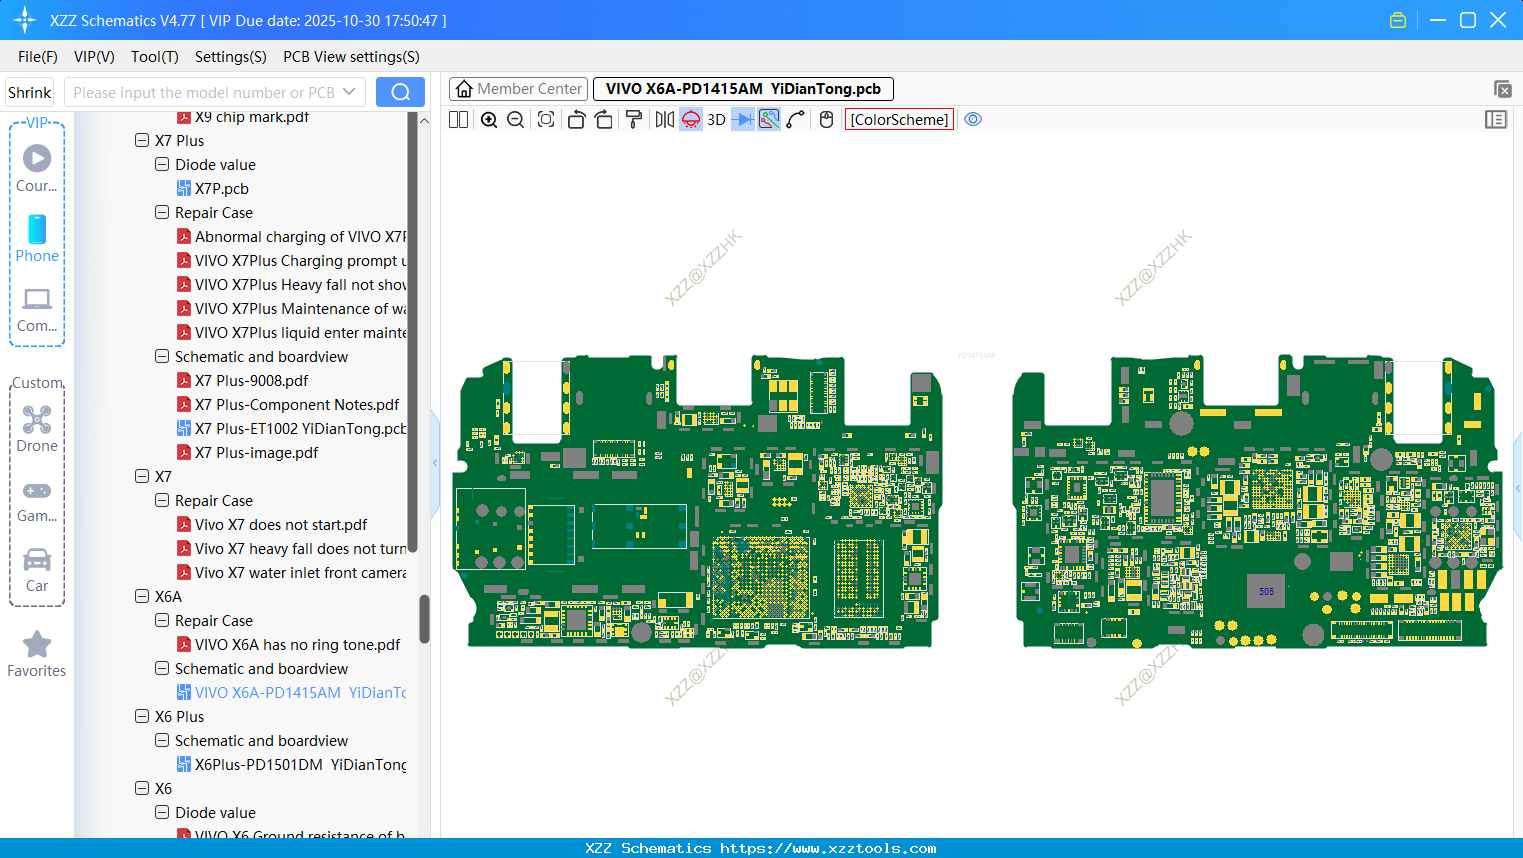Click the toolbox icon in the title bar

tap(1398, 20)
